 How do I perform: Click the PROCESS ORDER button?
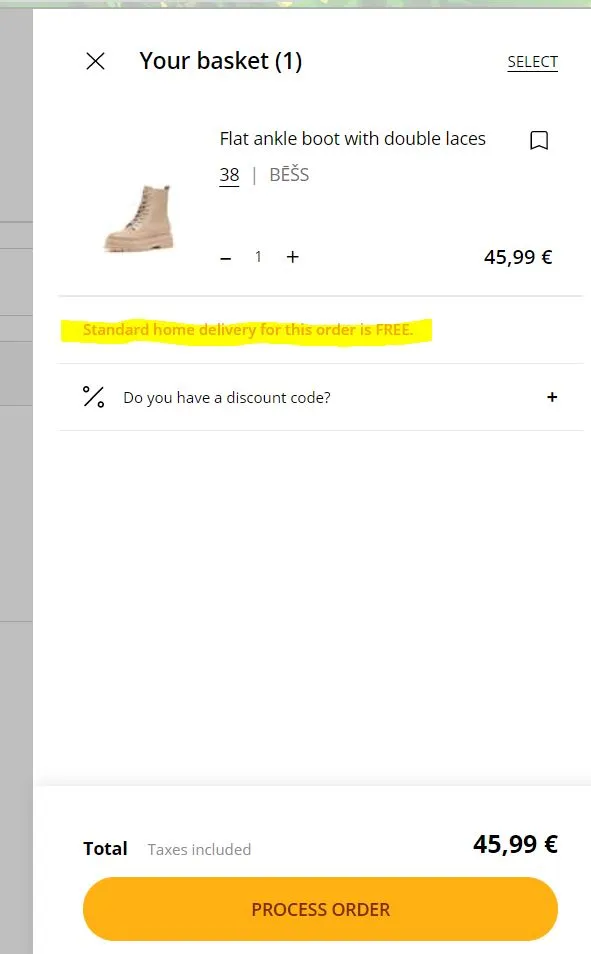coord(321,909)
